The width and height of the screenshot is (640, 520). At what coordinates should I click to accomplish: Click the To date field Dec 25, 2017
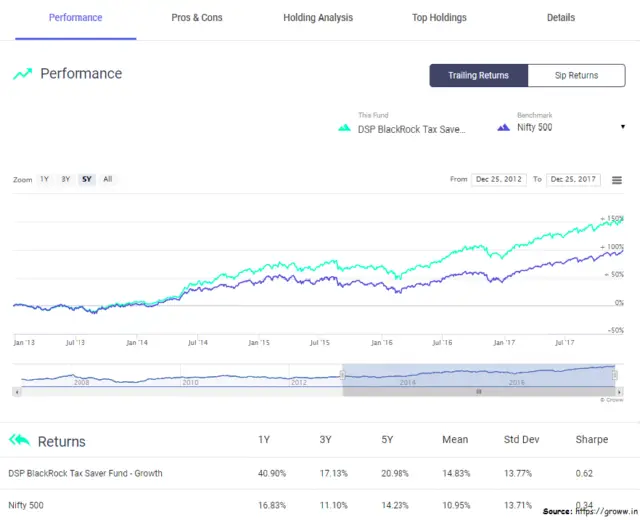tap(573, 180)
